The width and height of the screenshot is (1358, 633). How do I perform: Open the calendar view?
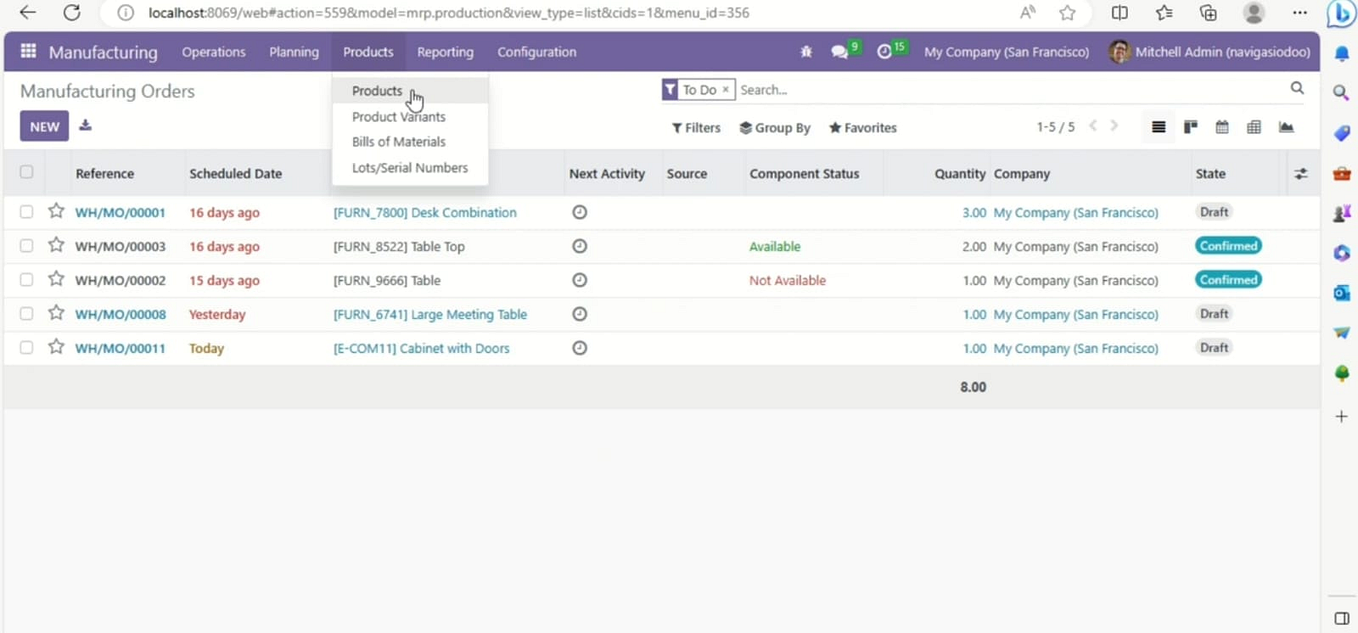[1222, 127]
